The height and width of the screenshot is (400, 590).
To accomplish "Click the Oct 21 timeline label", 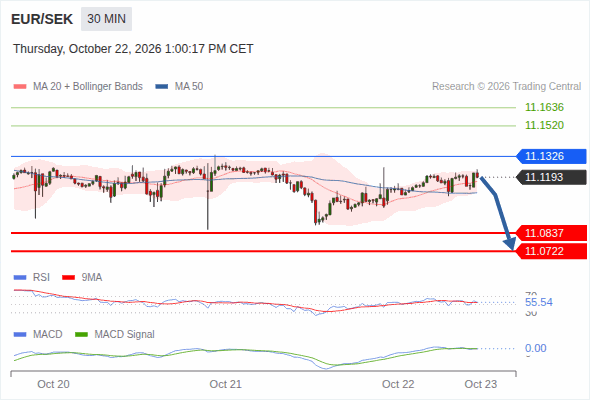I will click(225, 384).
